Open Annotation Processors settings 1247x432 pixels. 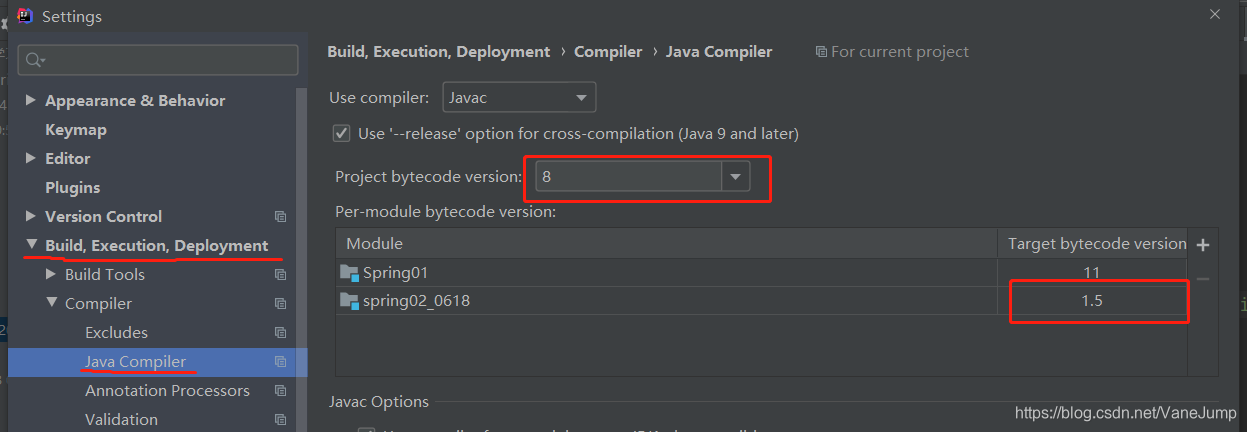click(x=167, y=391)
